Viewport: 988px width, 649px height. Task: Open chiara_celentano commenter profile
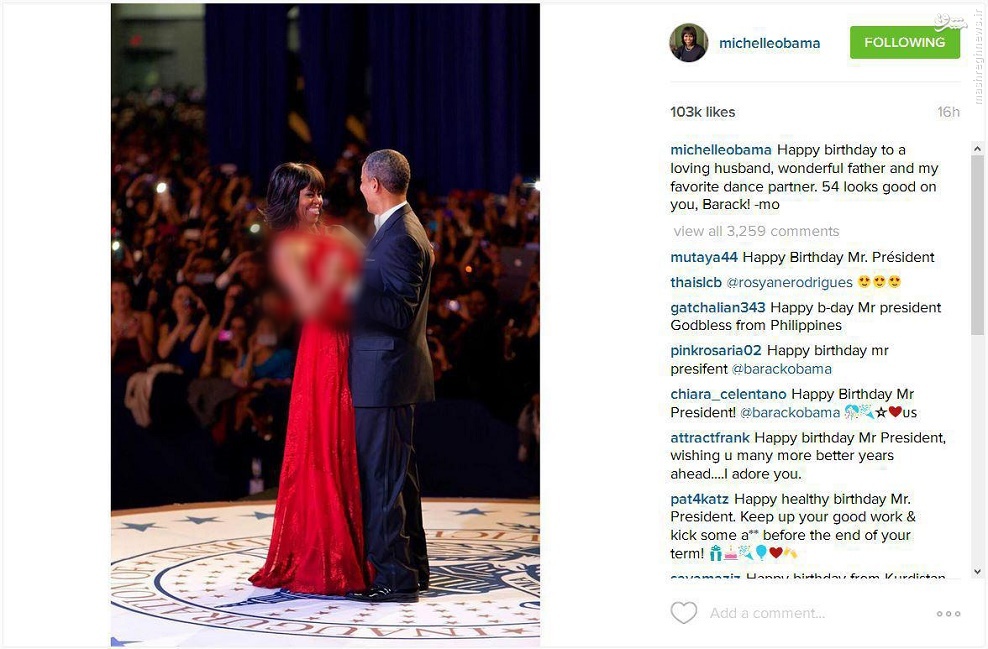pos(728,394)
